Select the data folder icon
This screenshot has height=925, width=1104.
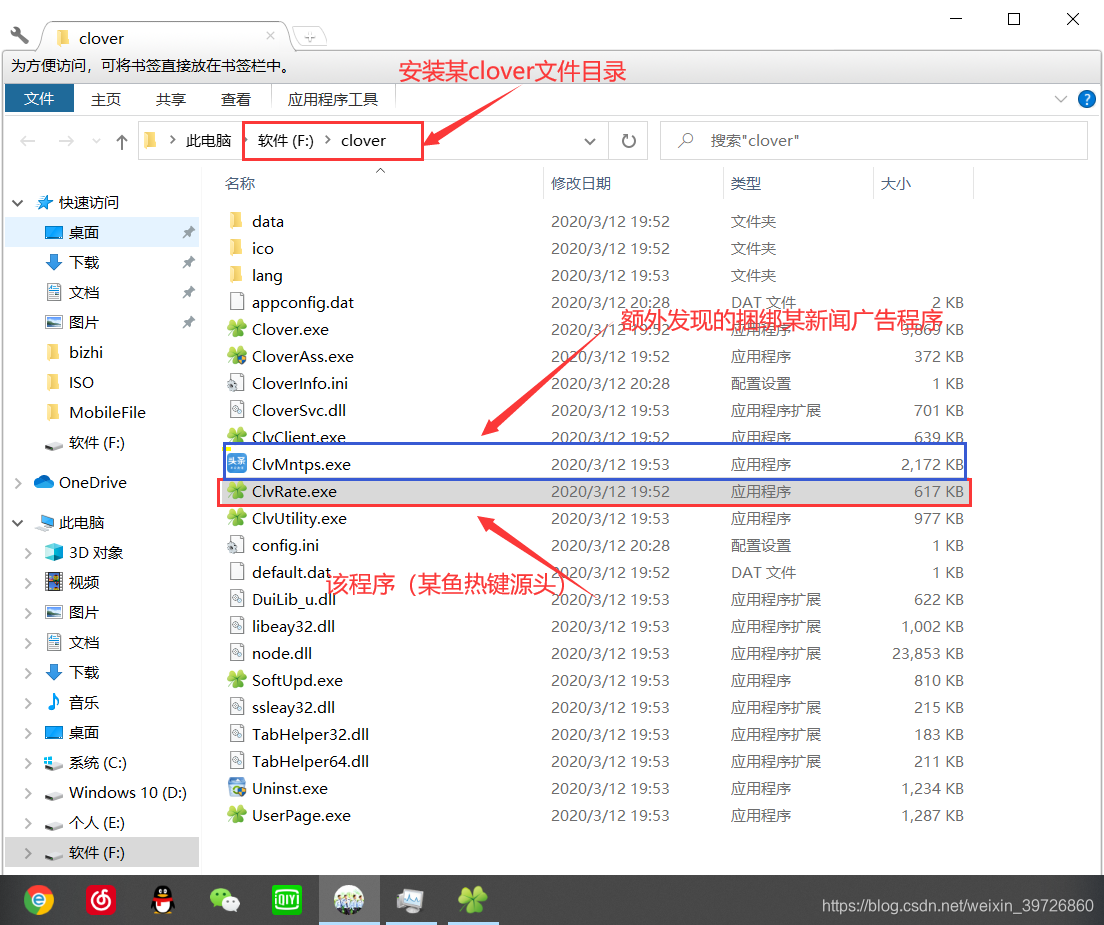tap(237, 220)
